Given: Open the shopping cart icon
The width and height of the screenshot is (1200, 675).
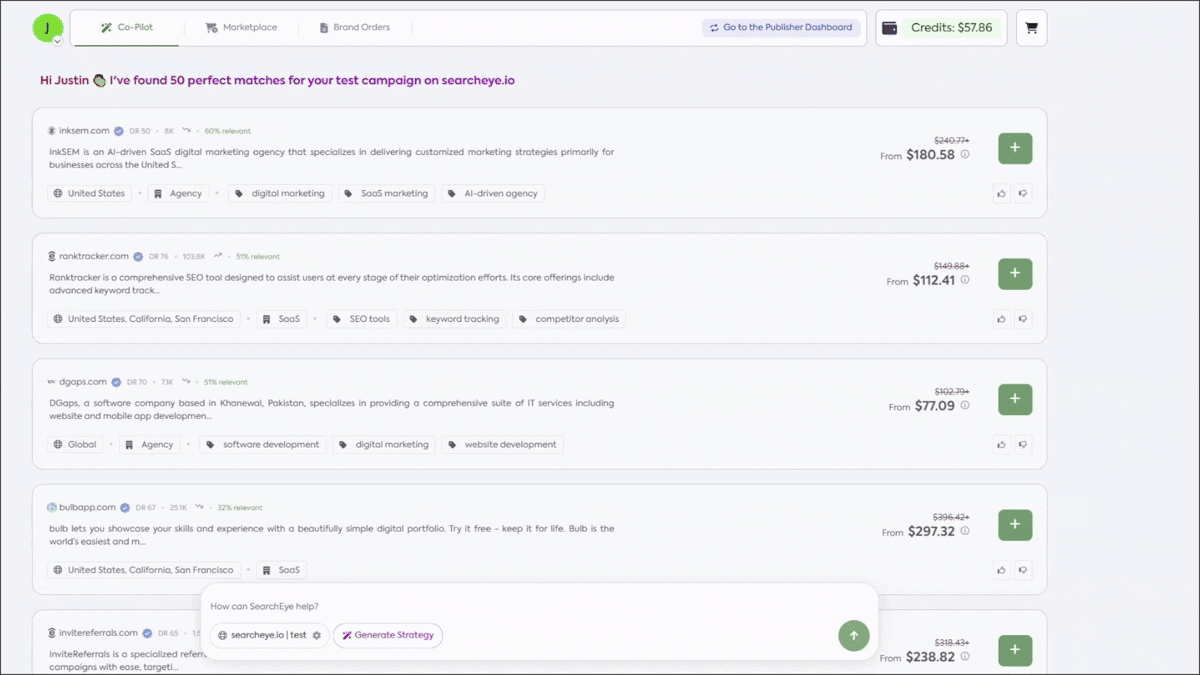Looking at the screenshot, I should 1031,28.
